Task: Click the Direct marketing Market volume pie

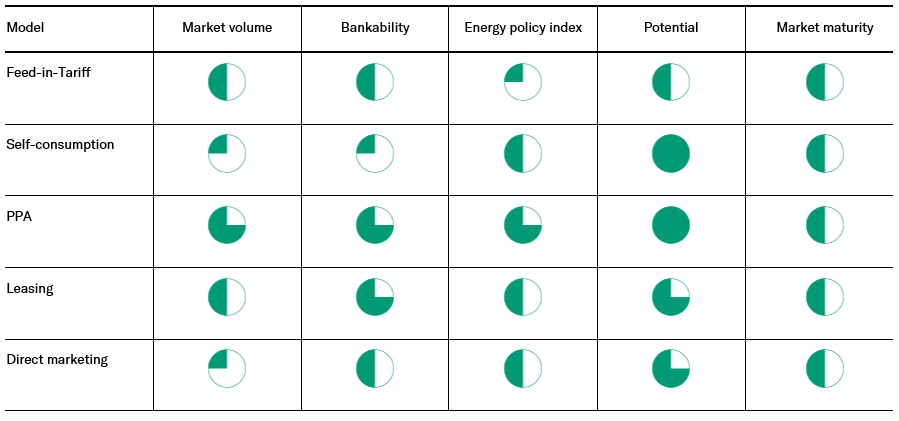Action: (x=227, y=369)
